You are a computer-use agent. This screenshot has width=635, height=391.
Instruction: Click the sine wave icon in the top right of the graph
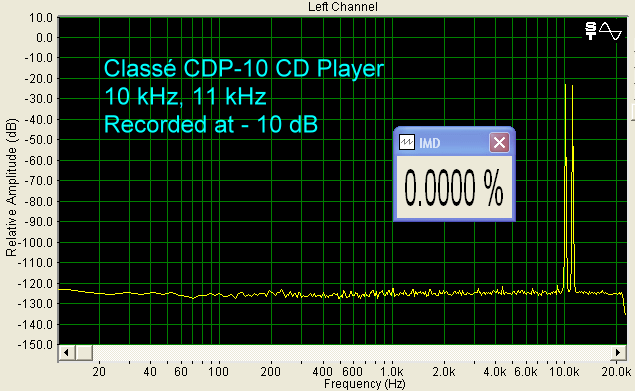[610, 31]
